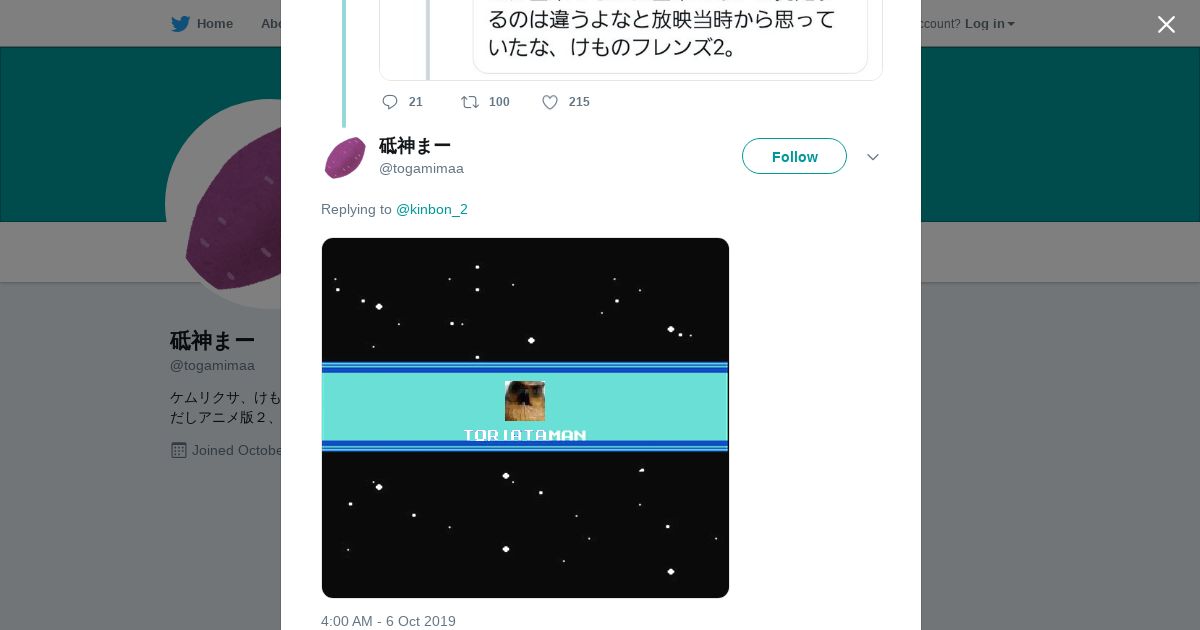The width and height of the screenshot is (1200, 630).
Task: Click the 砥神まー profile name heading
Action: coord(212,341)
